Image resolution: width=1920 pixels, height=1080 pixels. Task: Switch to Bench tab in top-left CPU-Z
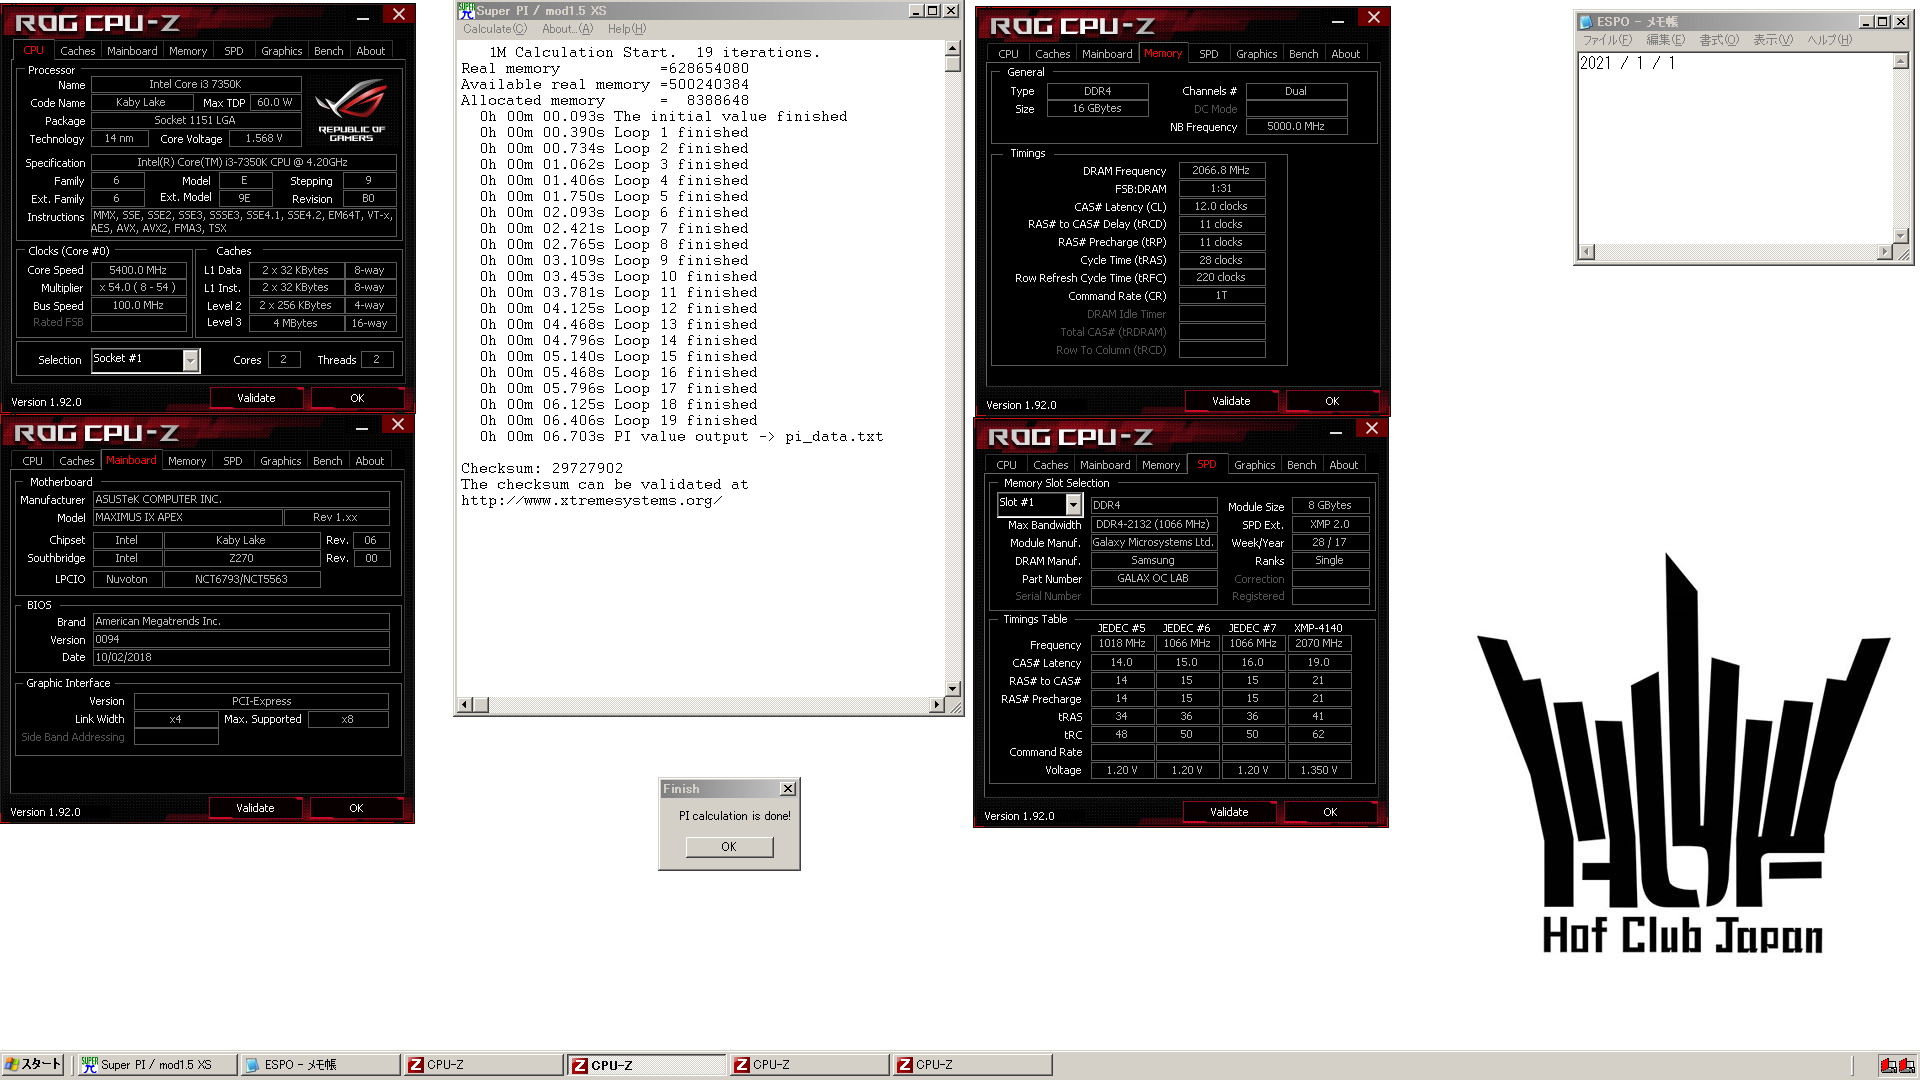coord(328,51)
